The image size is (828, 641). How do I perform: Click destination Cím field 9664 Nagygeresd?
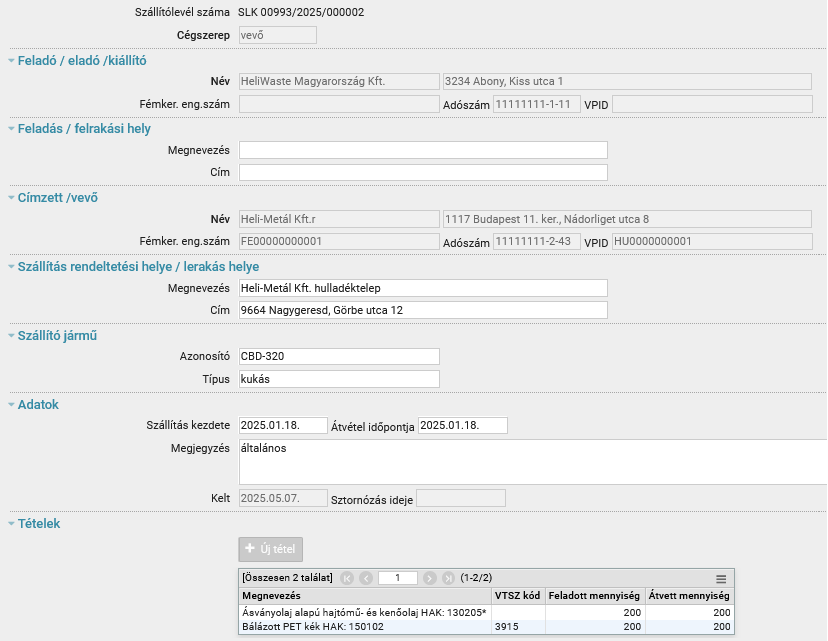click(x=423, y=310)
